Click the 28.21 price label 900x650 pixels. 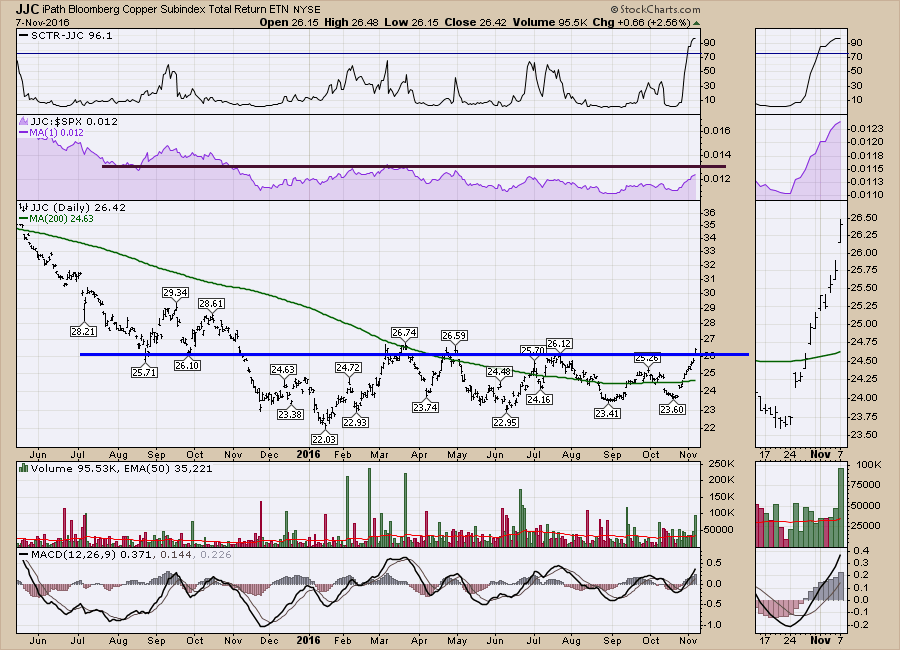point(83,331)
